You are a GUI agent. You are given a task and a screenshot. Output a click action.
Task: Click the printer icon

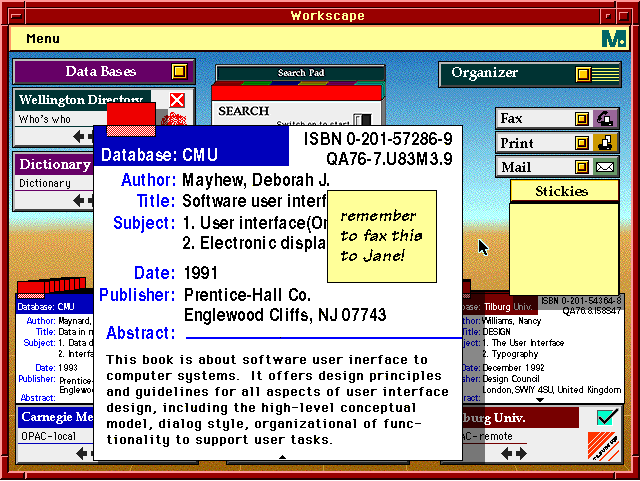click(x=605, y=143)
